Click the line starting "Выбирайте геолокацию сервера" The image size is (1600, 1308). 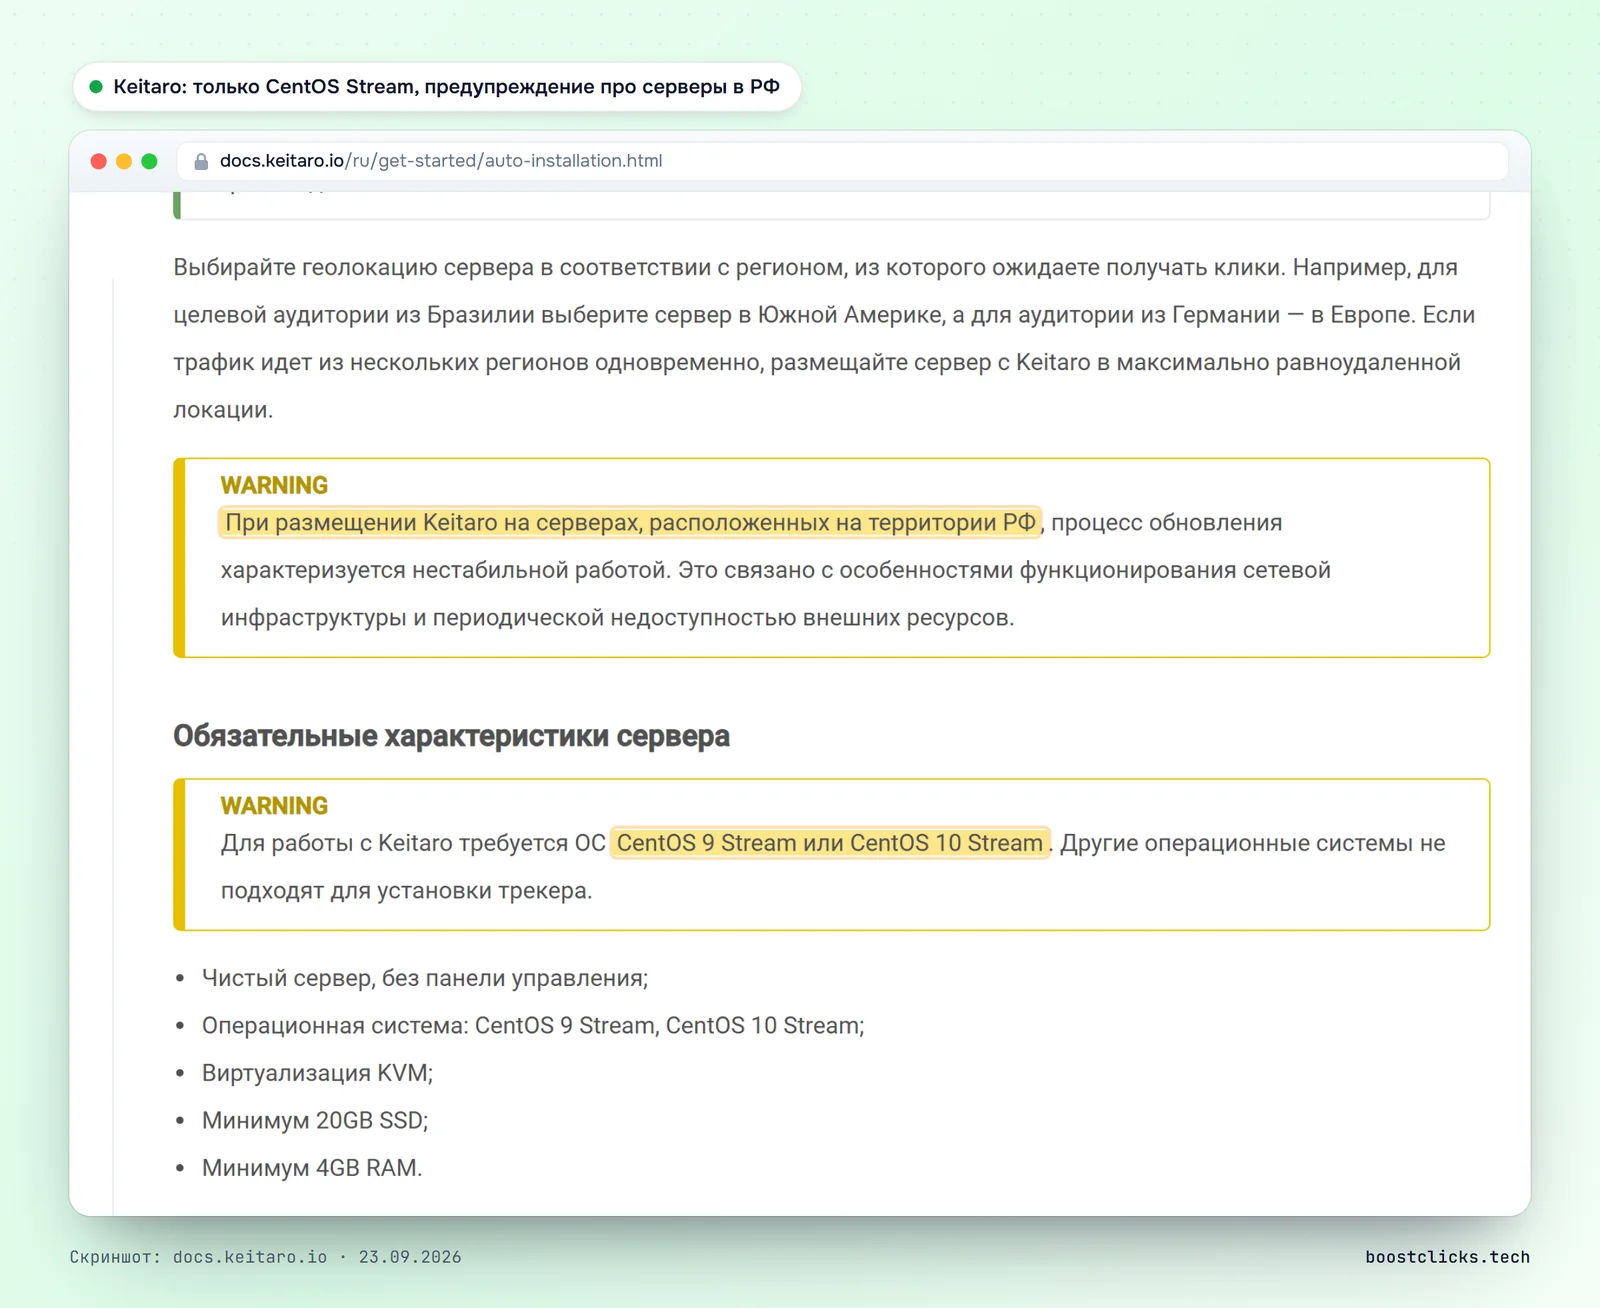click(815, 267)
